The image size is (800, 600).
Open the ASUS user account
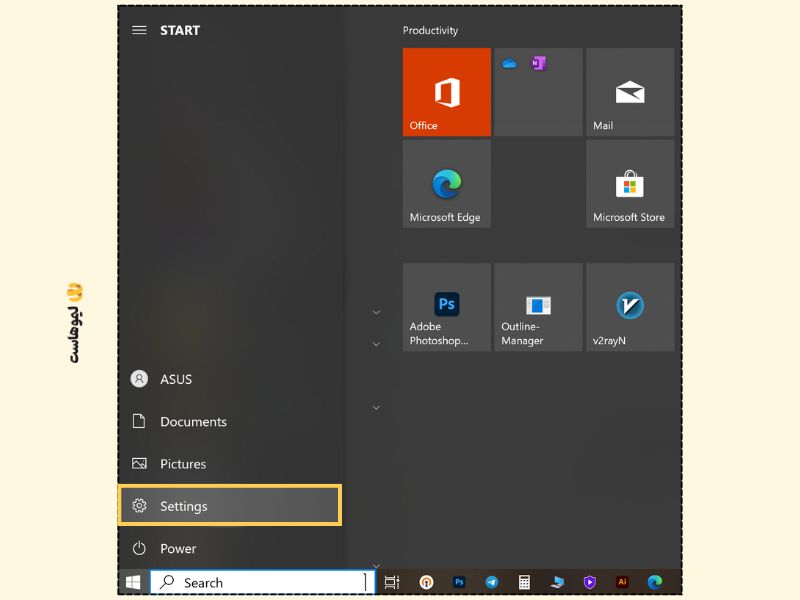[x=230, y=379]
